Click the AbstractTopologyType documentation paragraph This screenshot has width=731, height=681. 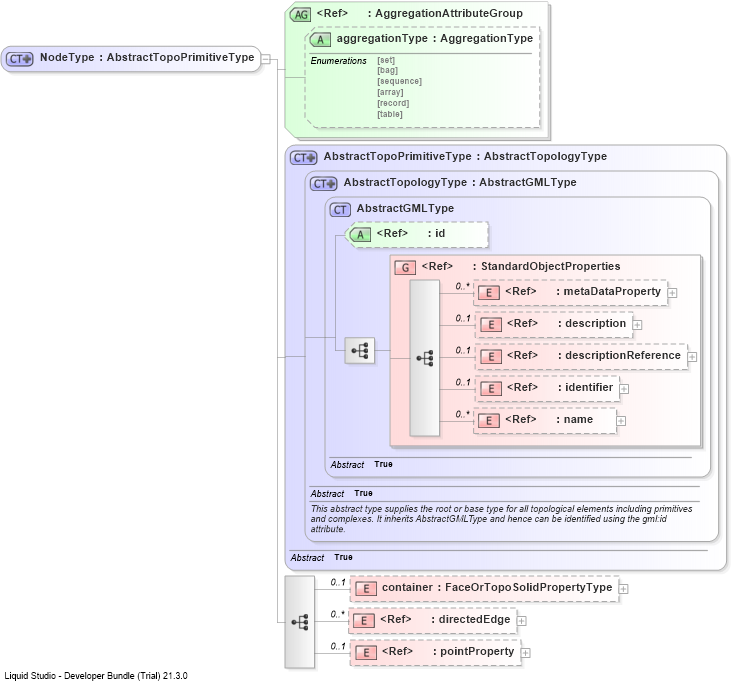coord(501,519)
